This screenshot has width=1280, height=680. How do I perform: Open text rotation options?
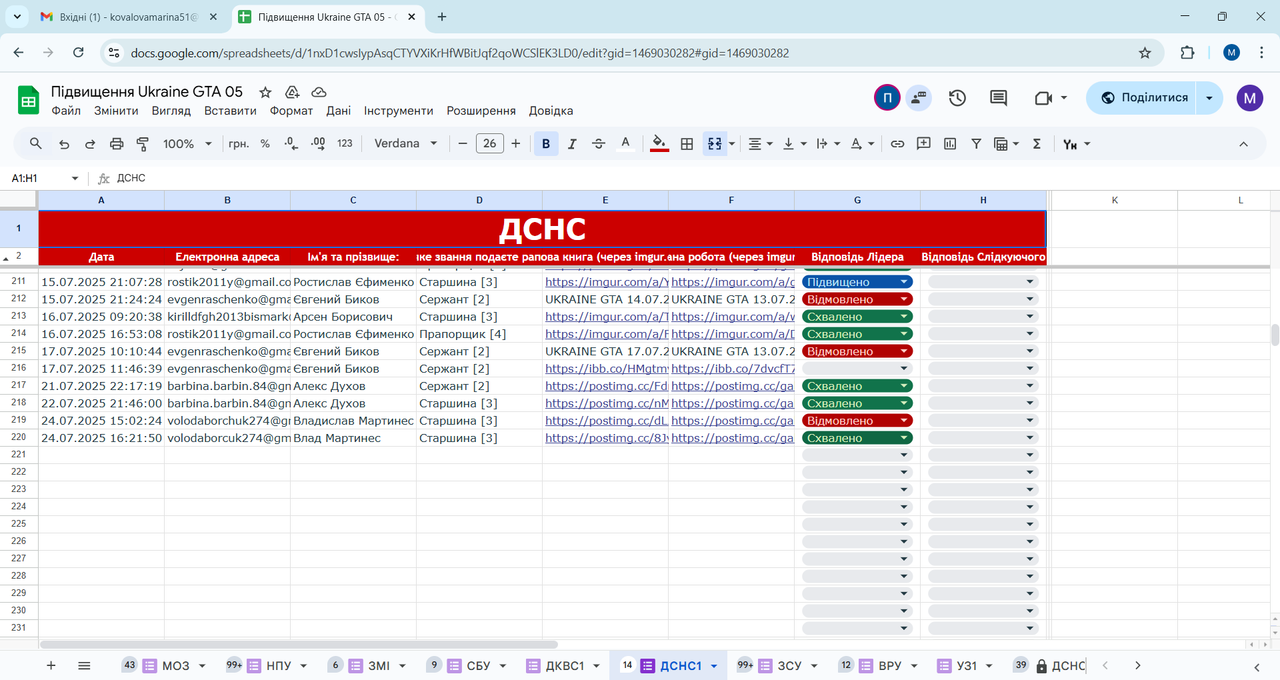[x=862, y=144]
